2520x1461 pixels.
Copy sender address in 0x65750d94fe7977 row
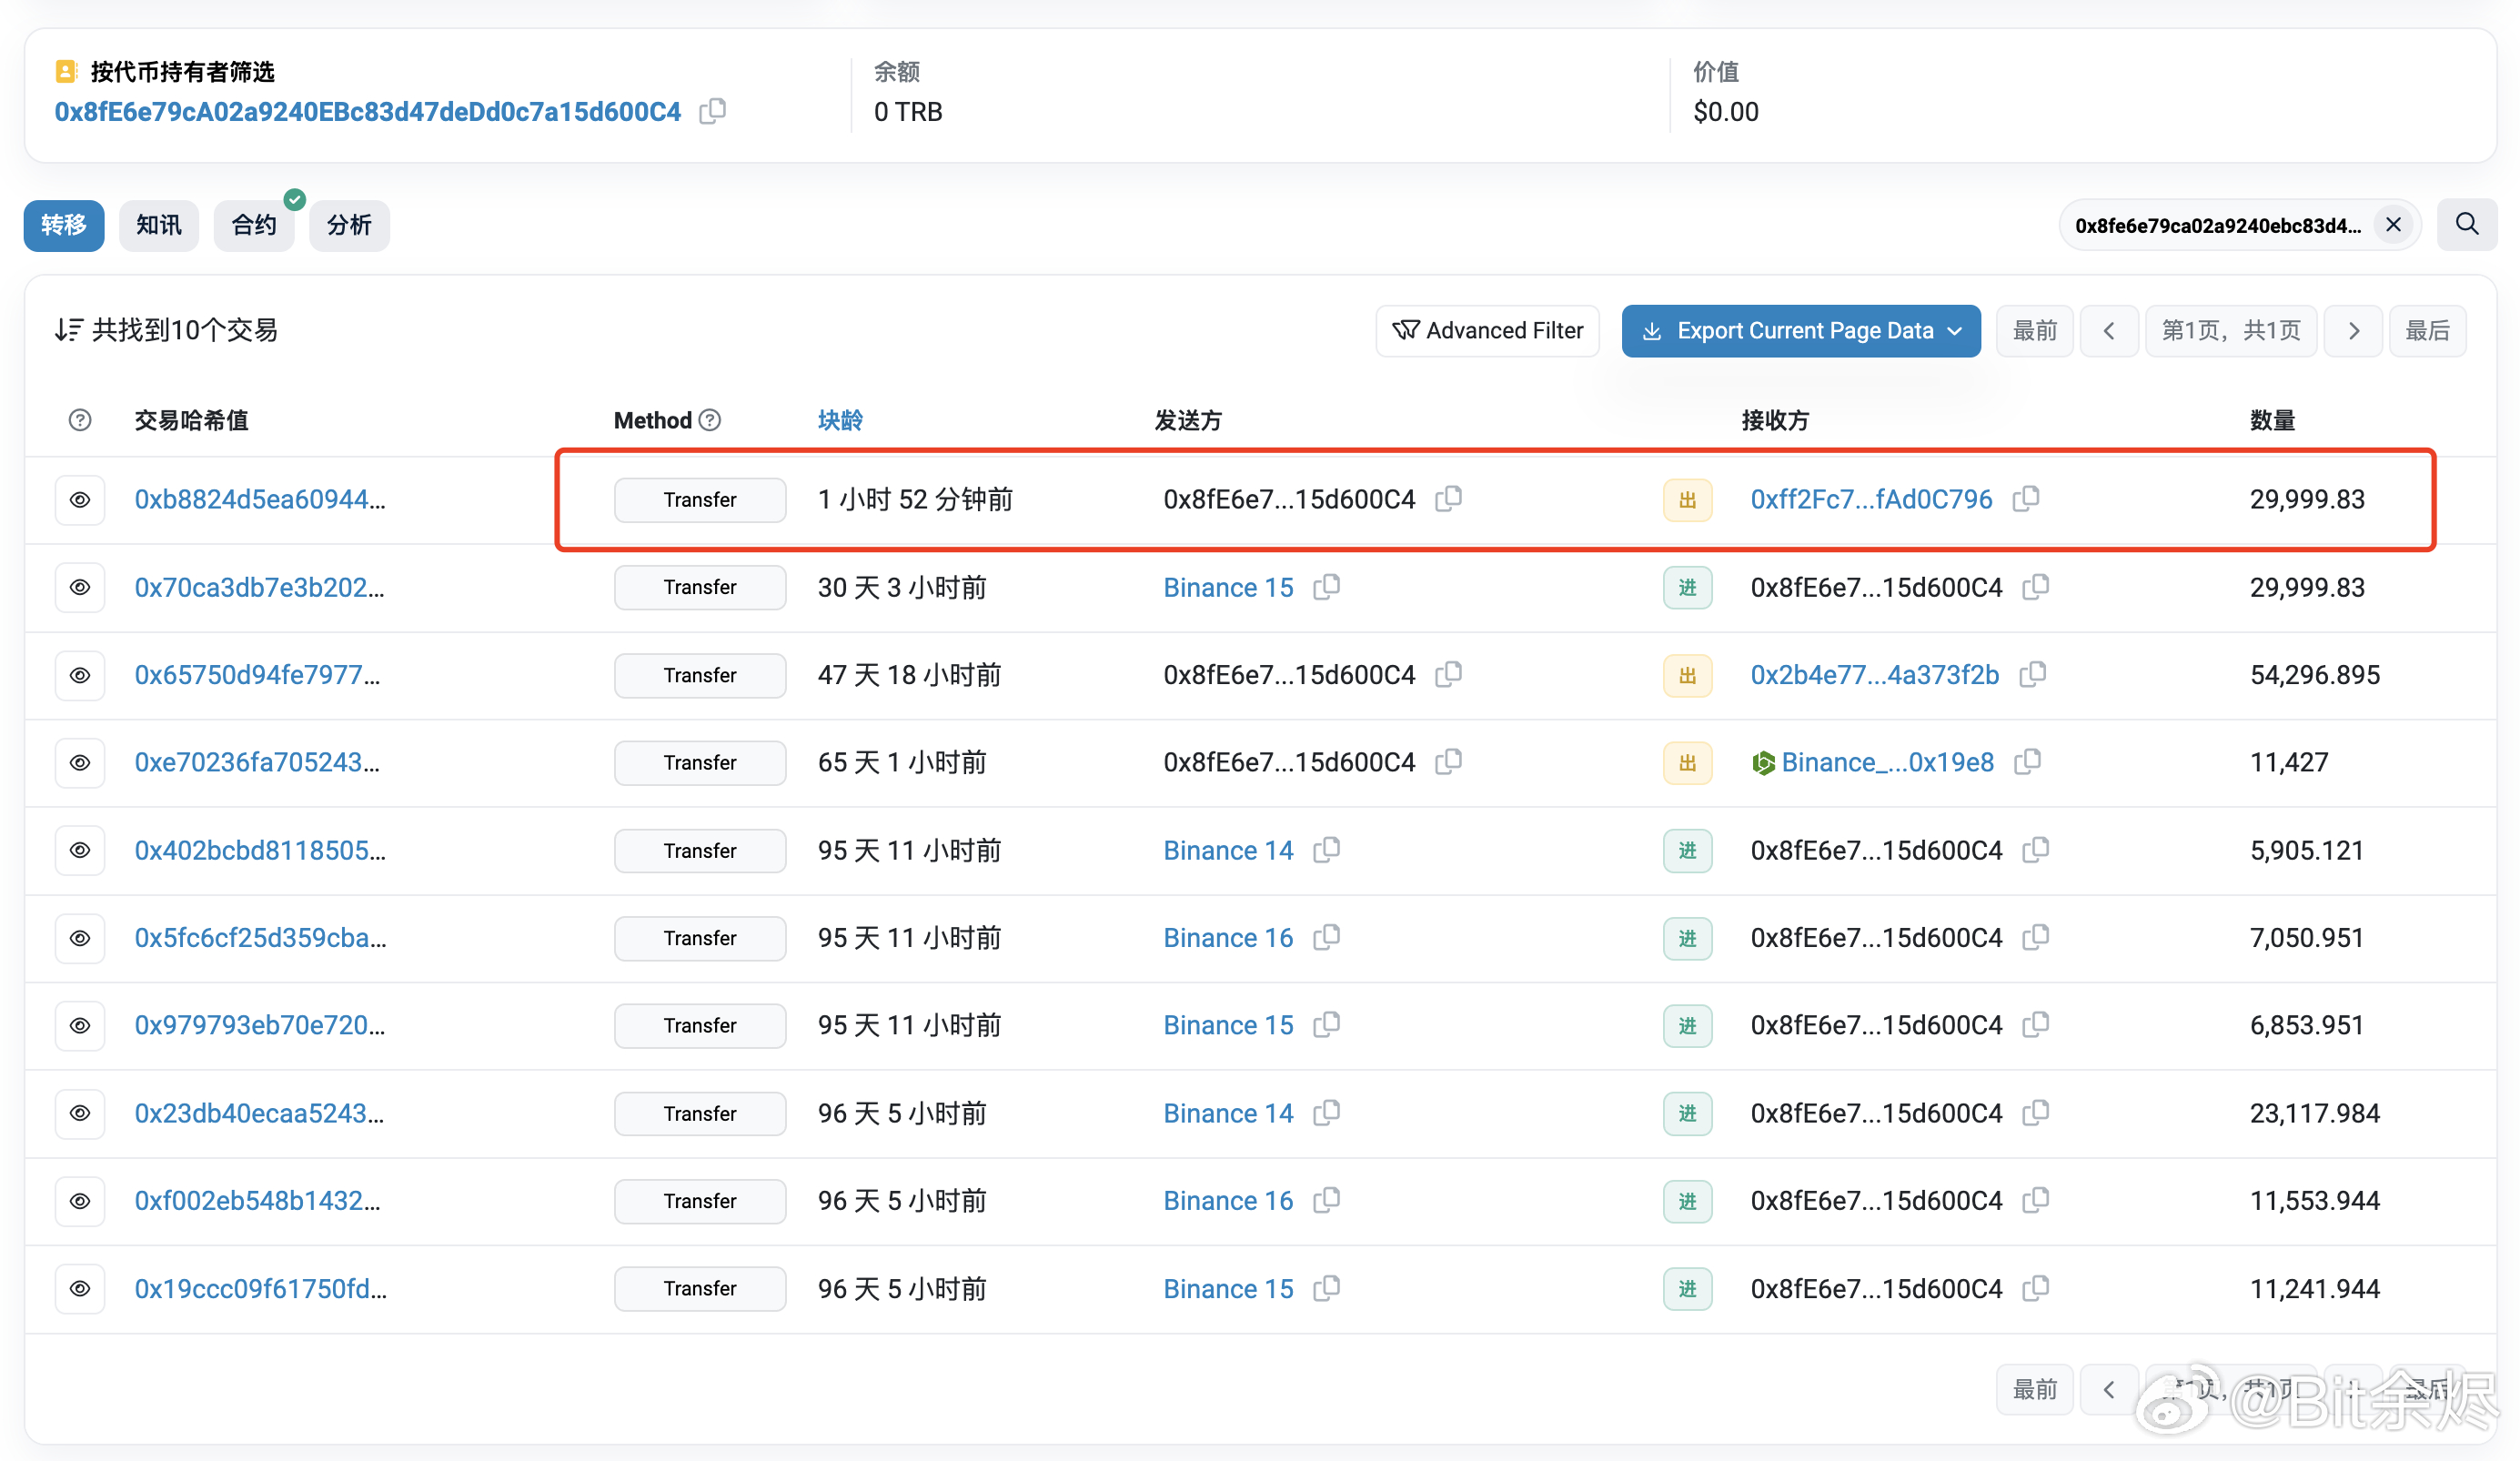point(1449,674)
